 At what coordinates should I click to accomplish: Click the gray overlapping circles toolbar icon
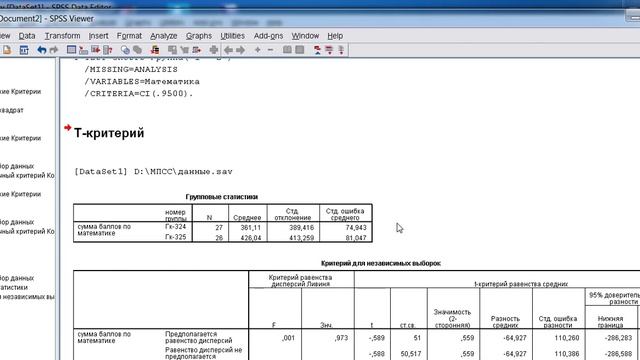pyautogui.click(x=138, y=50)
